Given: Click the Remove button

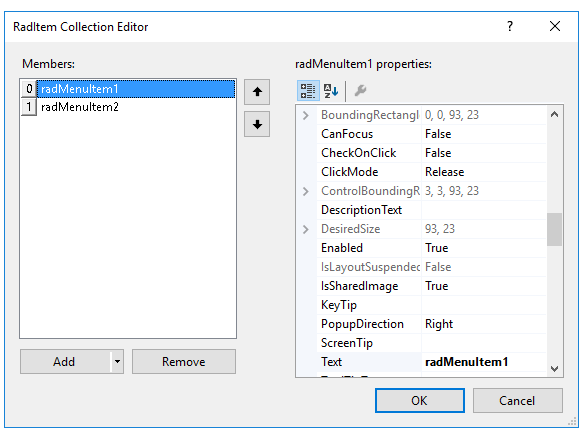Looking at the screenshot, I should (183, 362).
